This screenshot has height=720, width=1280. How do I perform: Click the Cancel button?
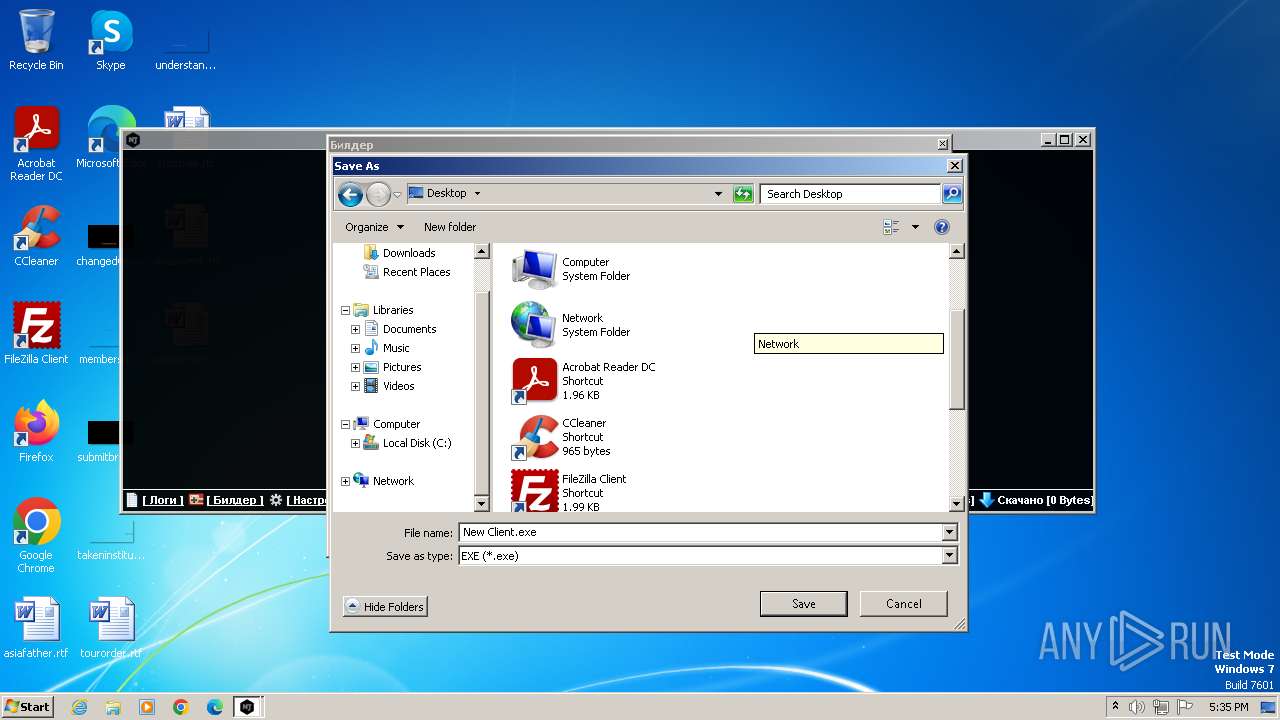pyautogui.click(x=904, y=604)
